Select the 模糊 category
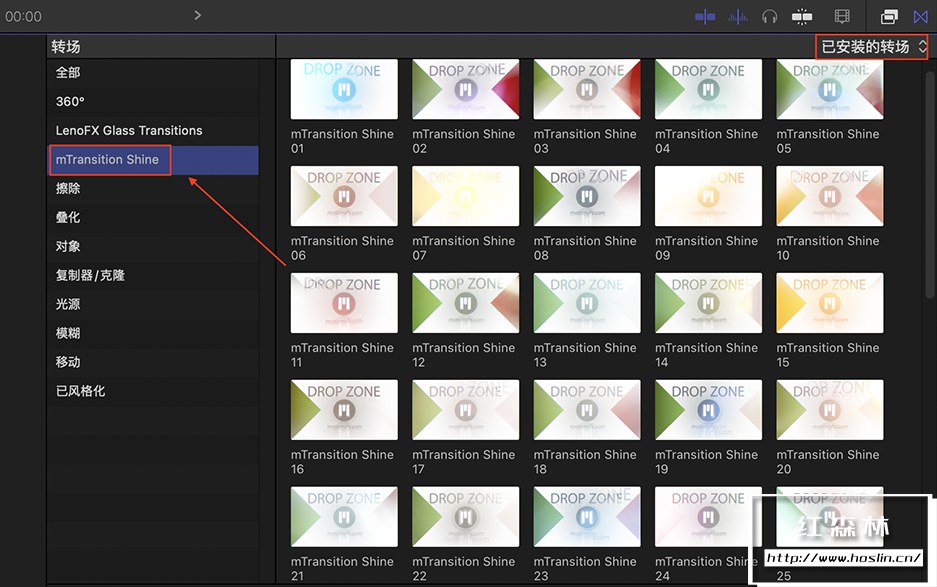937x587 pixels. click(x=153, y=333)
